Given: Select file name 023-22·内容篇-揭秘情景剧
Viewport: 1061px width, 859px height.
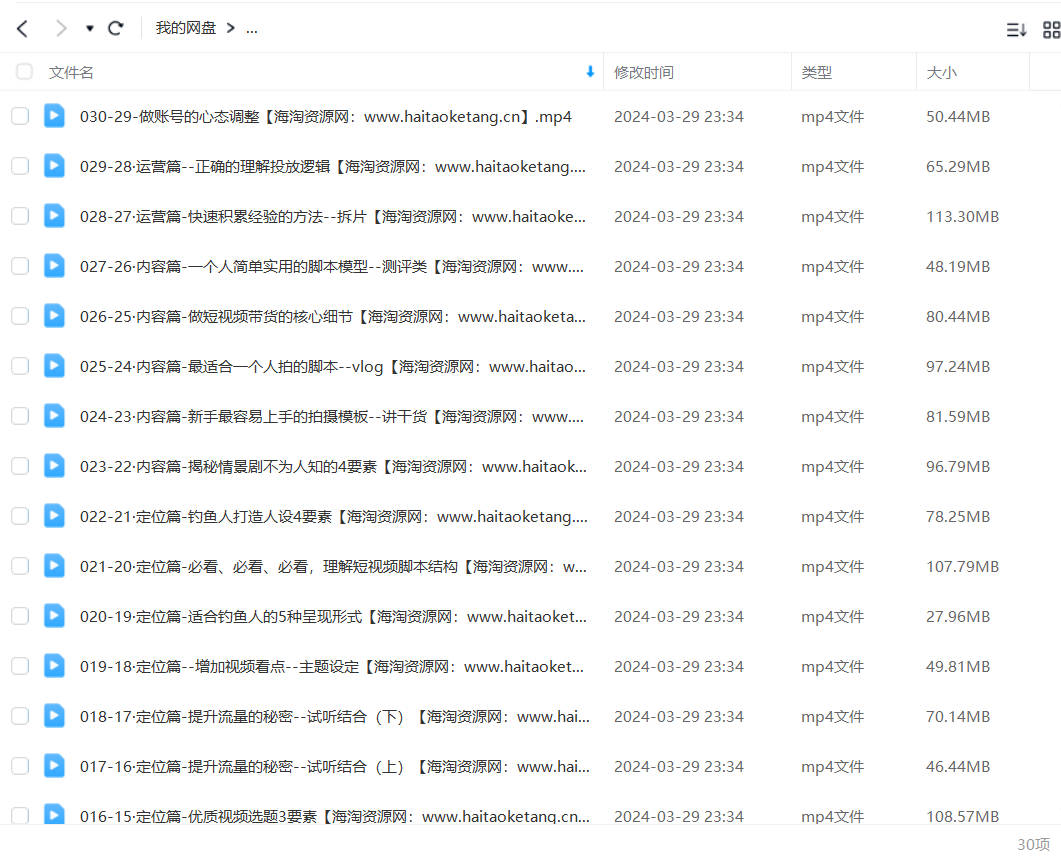Looking at the screenshot, I should click(x=333, y=467).
